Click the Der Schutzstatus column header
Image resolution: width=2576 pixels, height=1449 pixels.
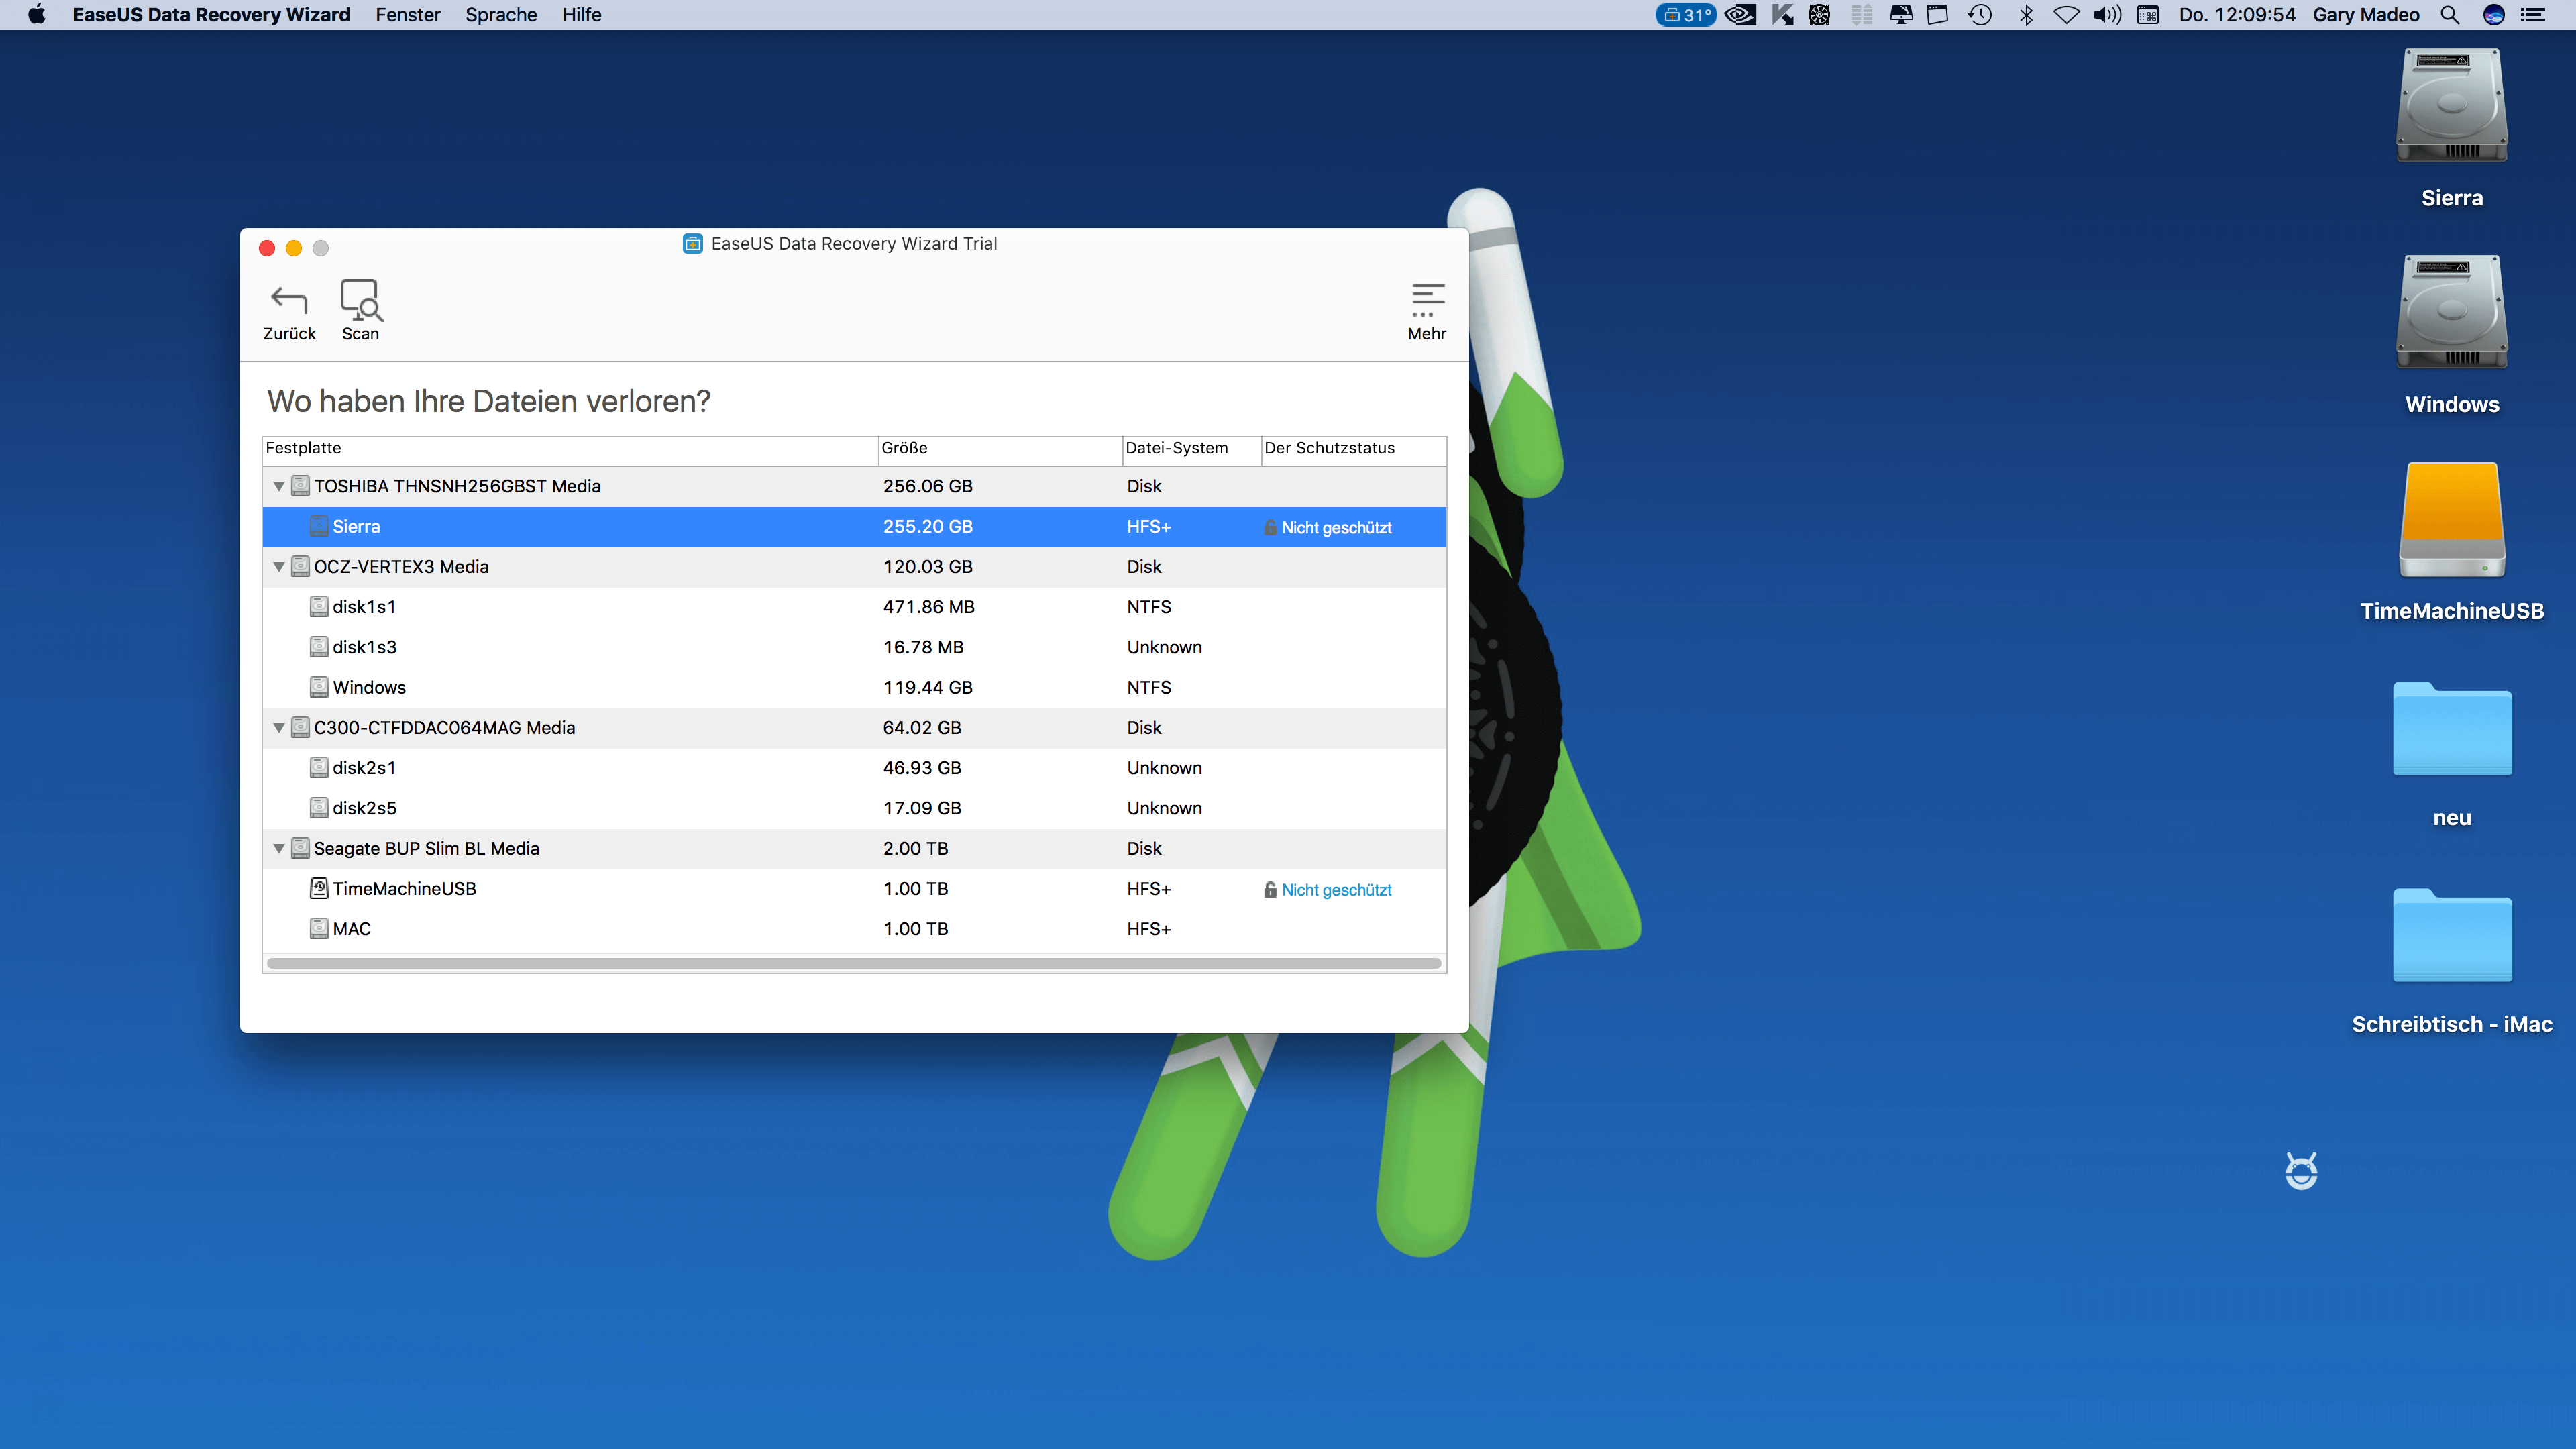(1353, 449)
